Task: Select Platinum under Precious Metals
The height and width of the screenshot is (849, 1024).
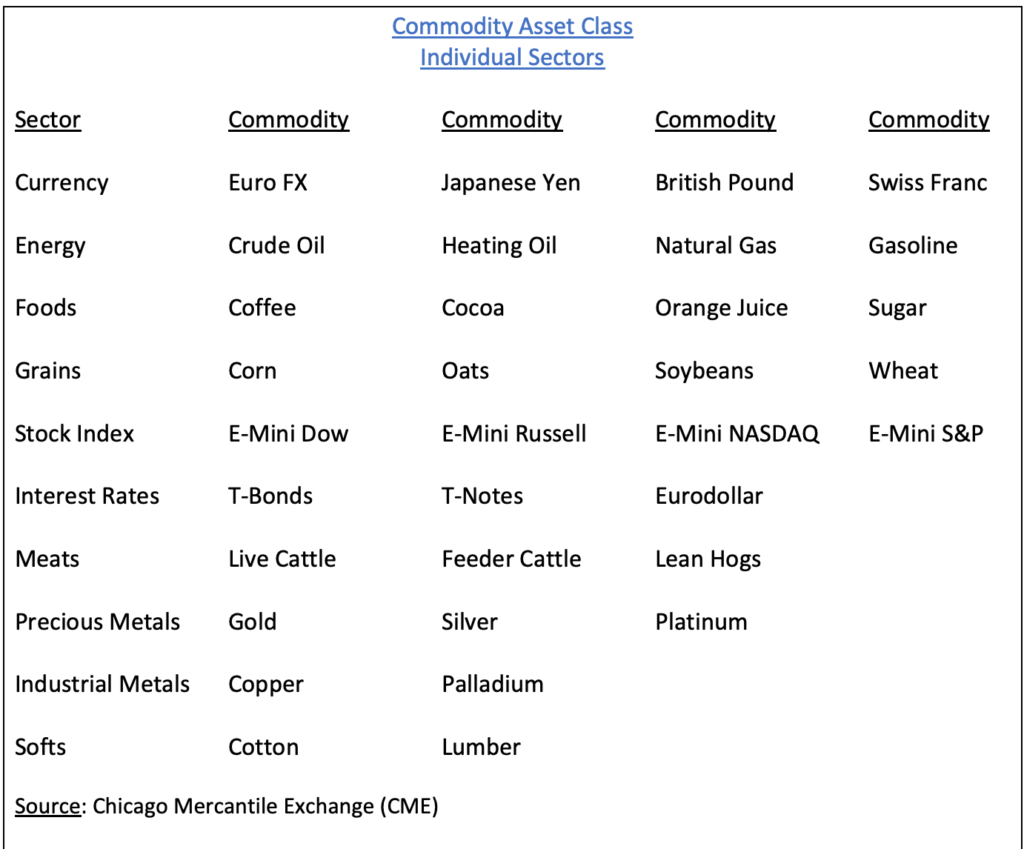Action: coord(701,621)
